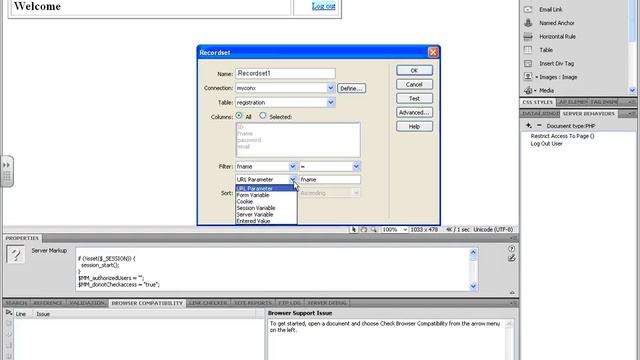Click the Advanced... button
640x360 pixels.
[x=414, y=112]
